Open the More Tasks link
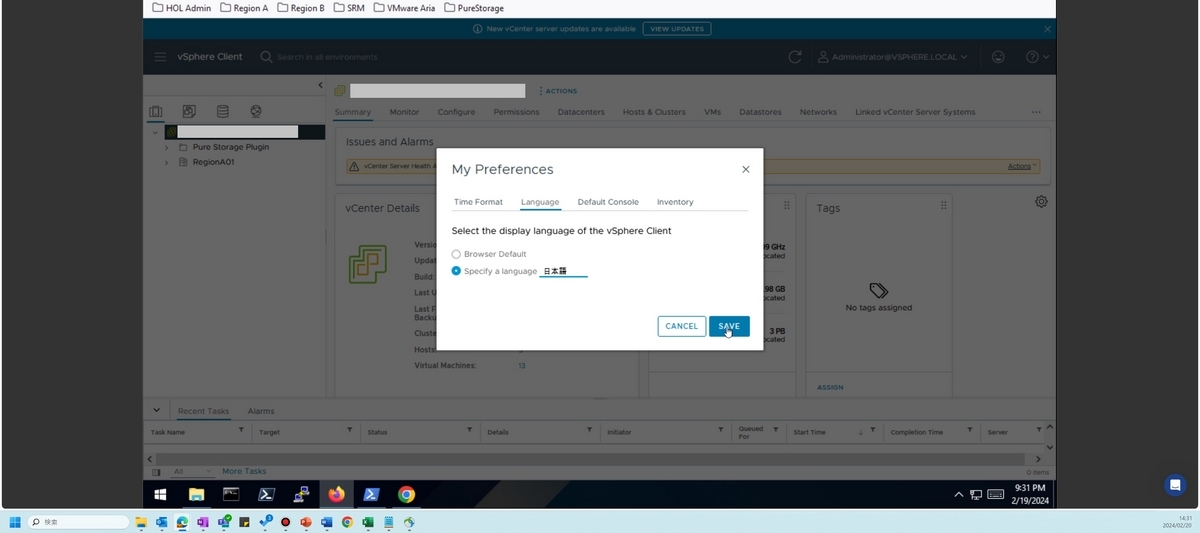This screenshot has height=533, width=1200. tap(244, 471)
